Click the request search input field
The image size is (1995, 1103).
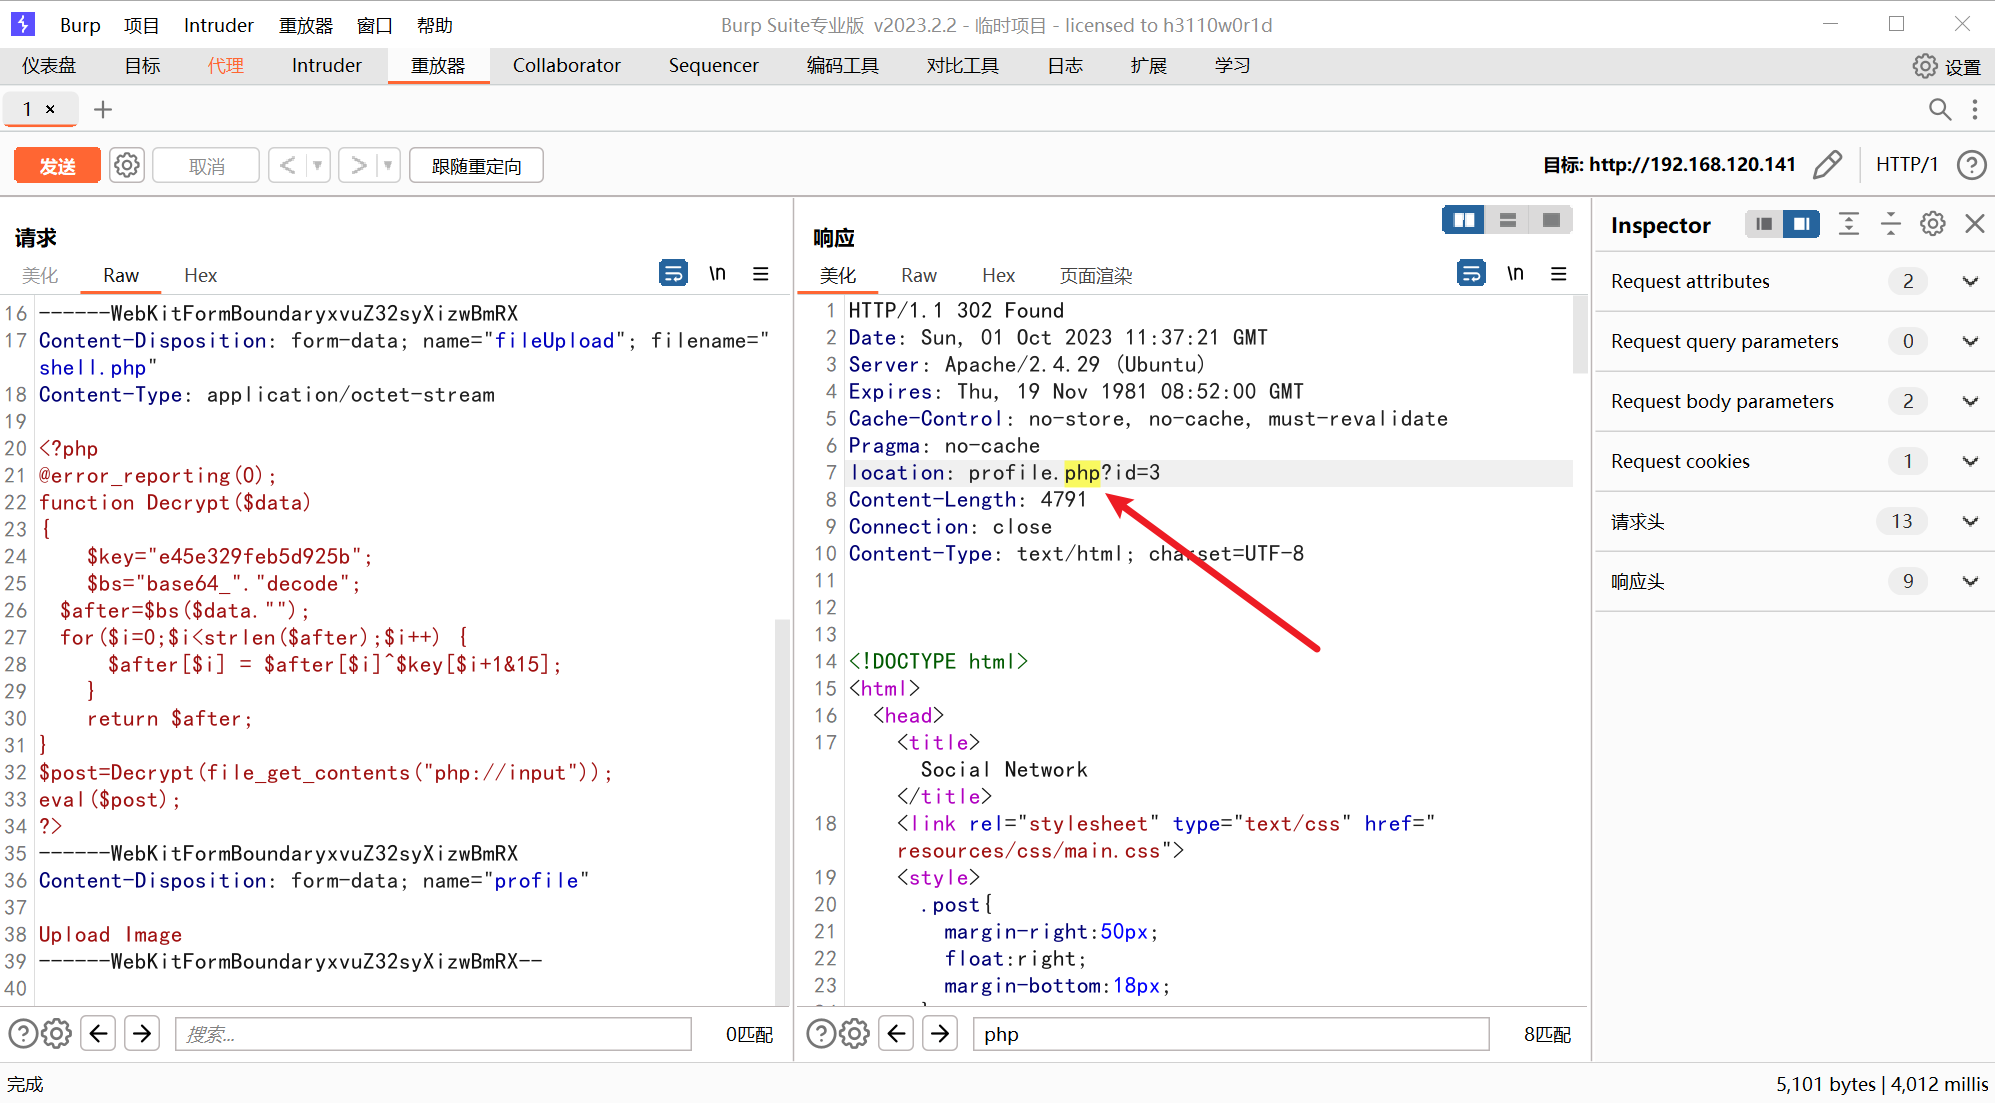pos(433,1034)
